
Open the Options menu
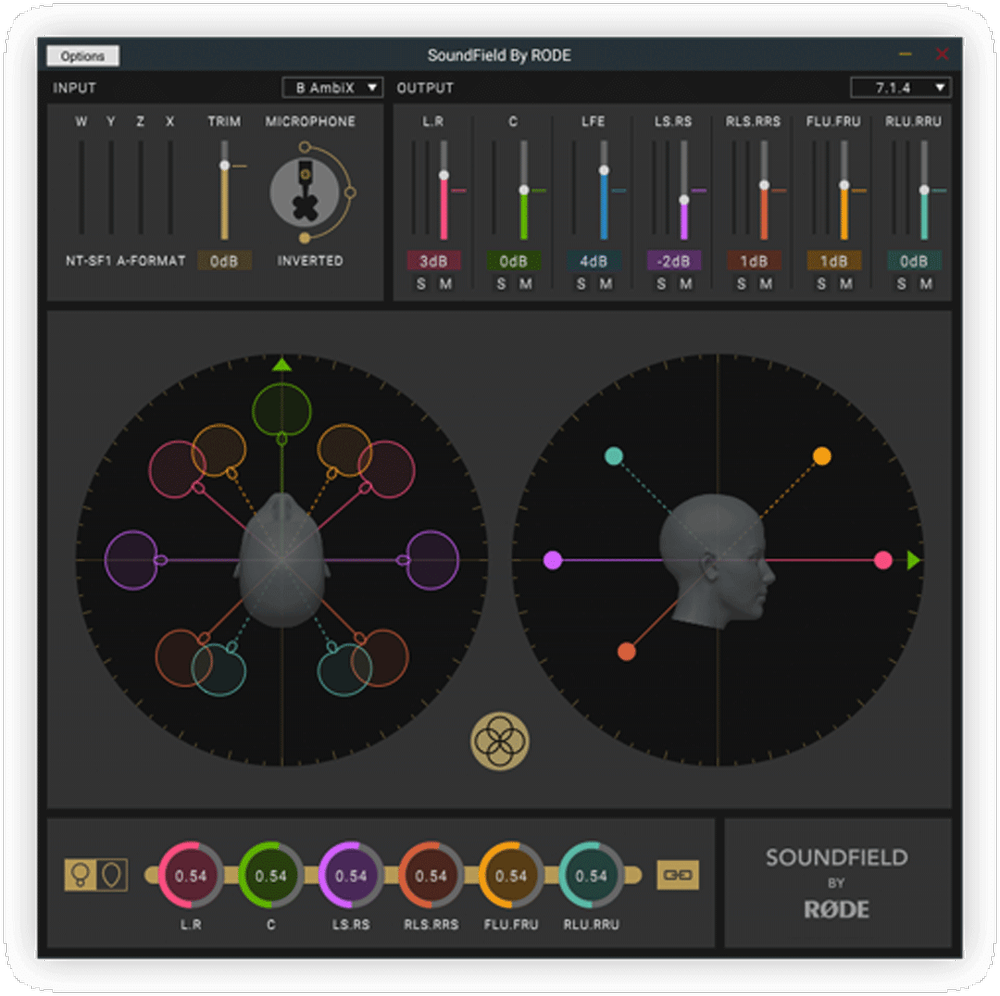(x=82, y=56)
